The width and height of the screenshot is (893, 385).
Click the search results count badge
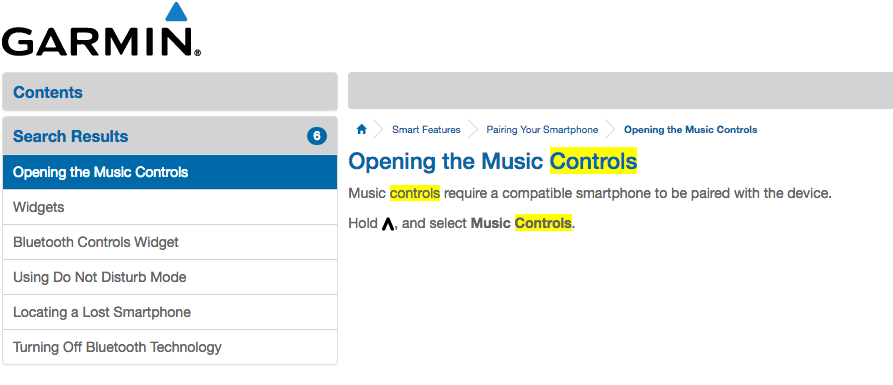coord(317,136)
